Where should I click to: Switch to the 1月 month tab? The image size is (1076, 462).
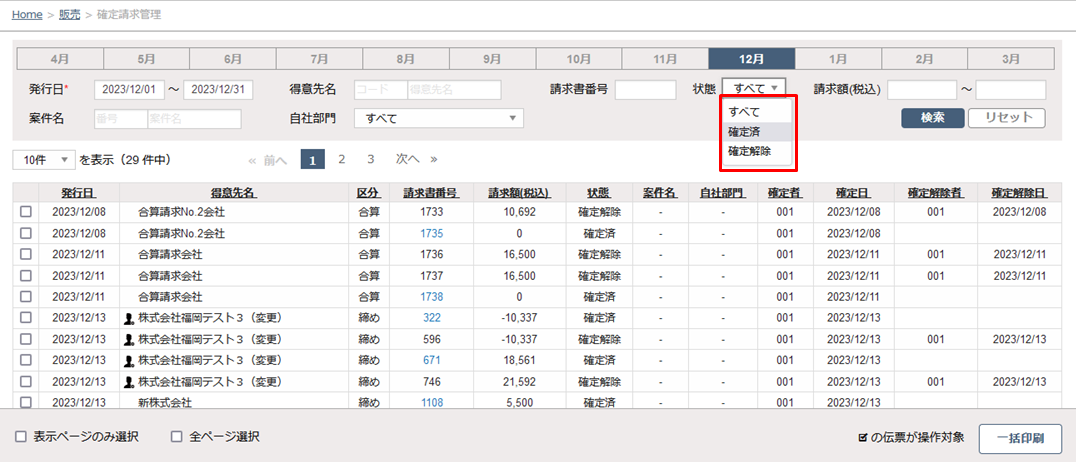pos(838,59)
